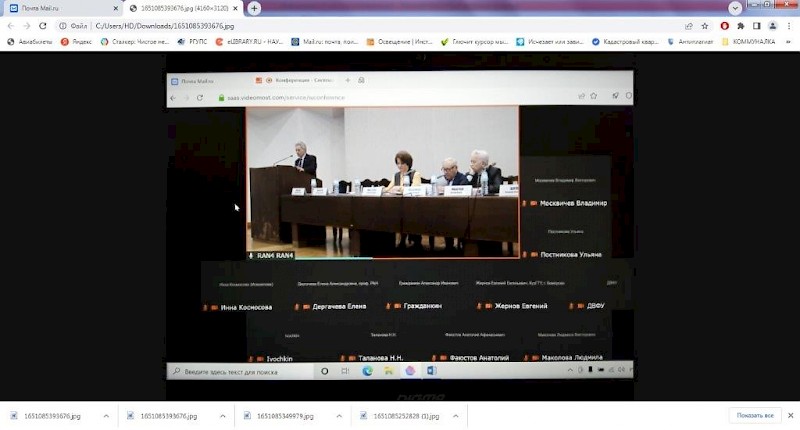The image size is (800, 430).
Task: Reload the page with the refresh icon
Action: click(x=42, y=25)
